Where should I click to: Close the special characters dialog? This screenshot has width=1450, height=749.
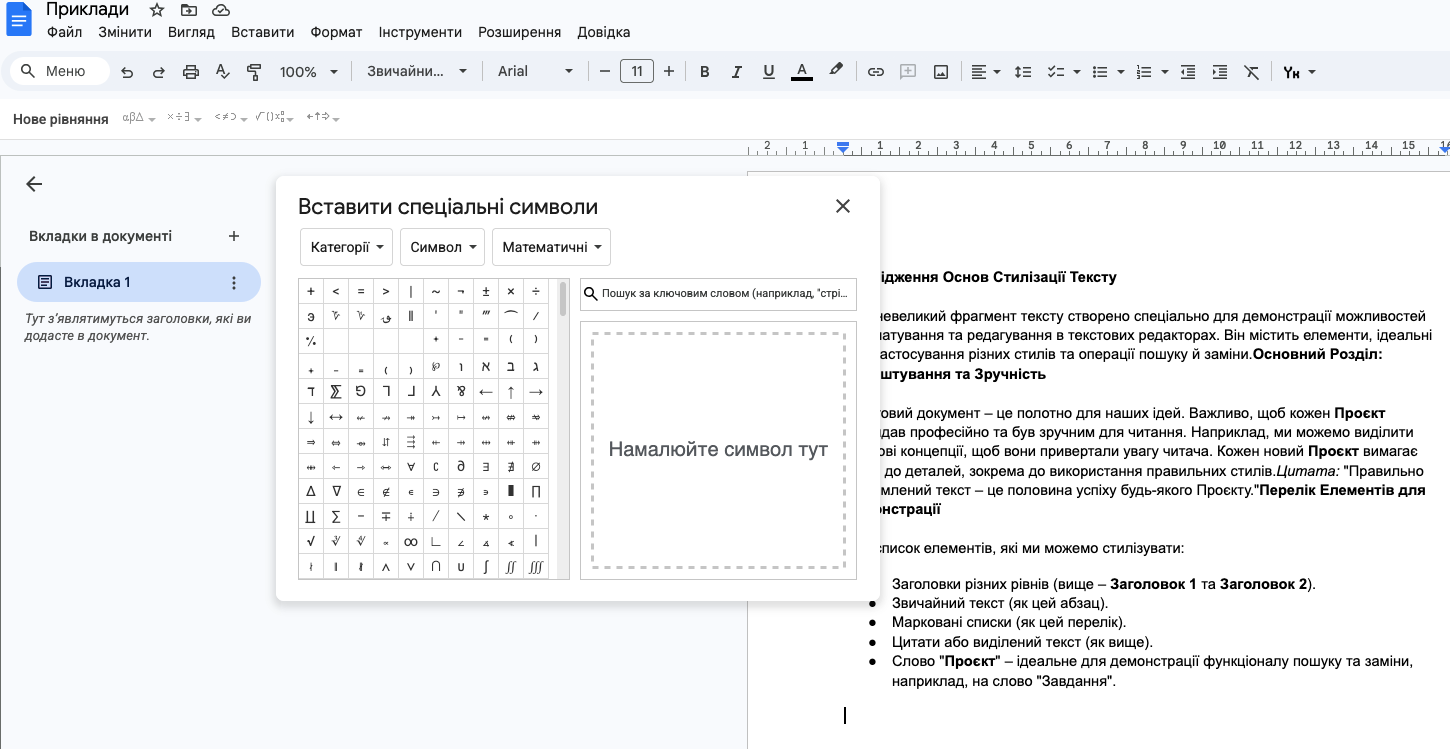pyautogui.click(x=843, y=206)
